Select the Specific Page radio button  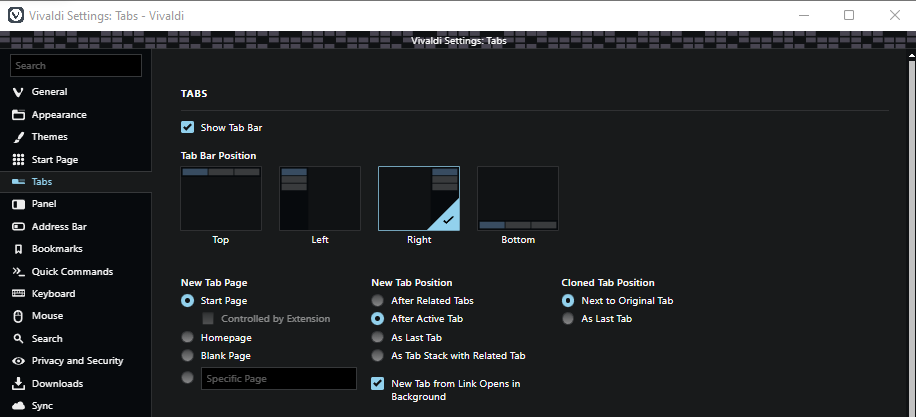coord(188,378)
